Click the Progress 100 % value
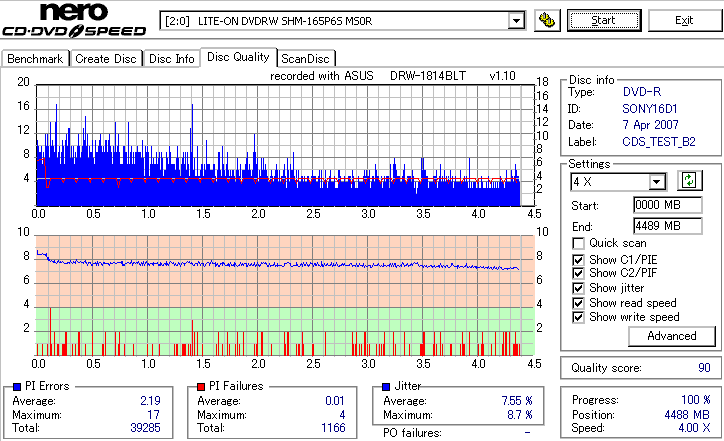Image resolution: width=724 pixels, height=441 pixels. coord(696,400)
